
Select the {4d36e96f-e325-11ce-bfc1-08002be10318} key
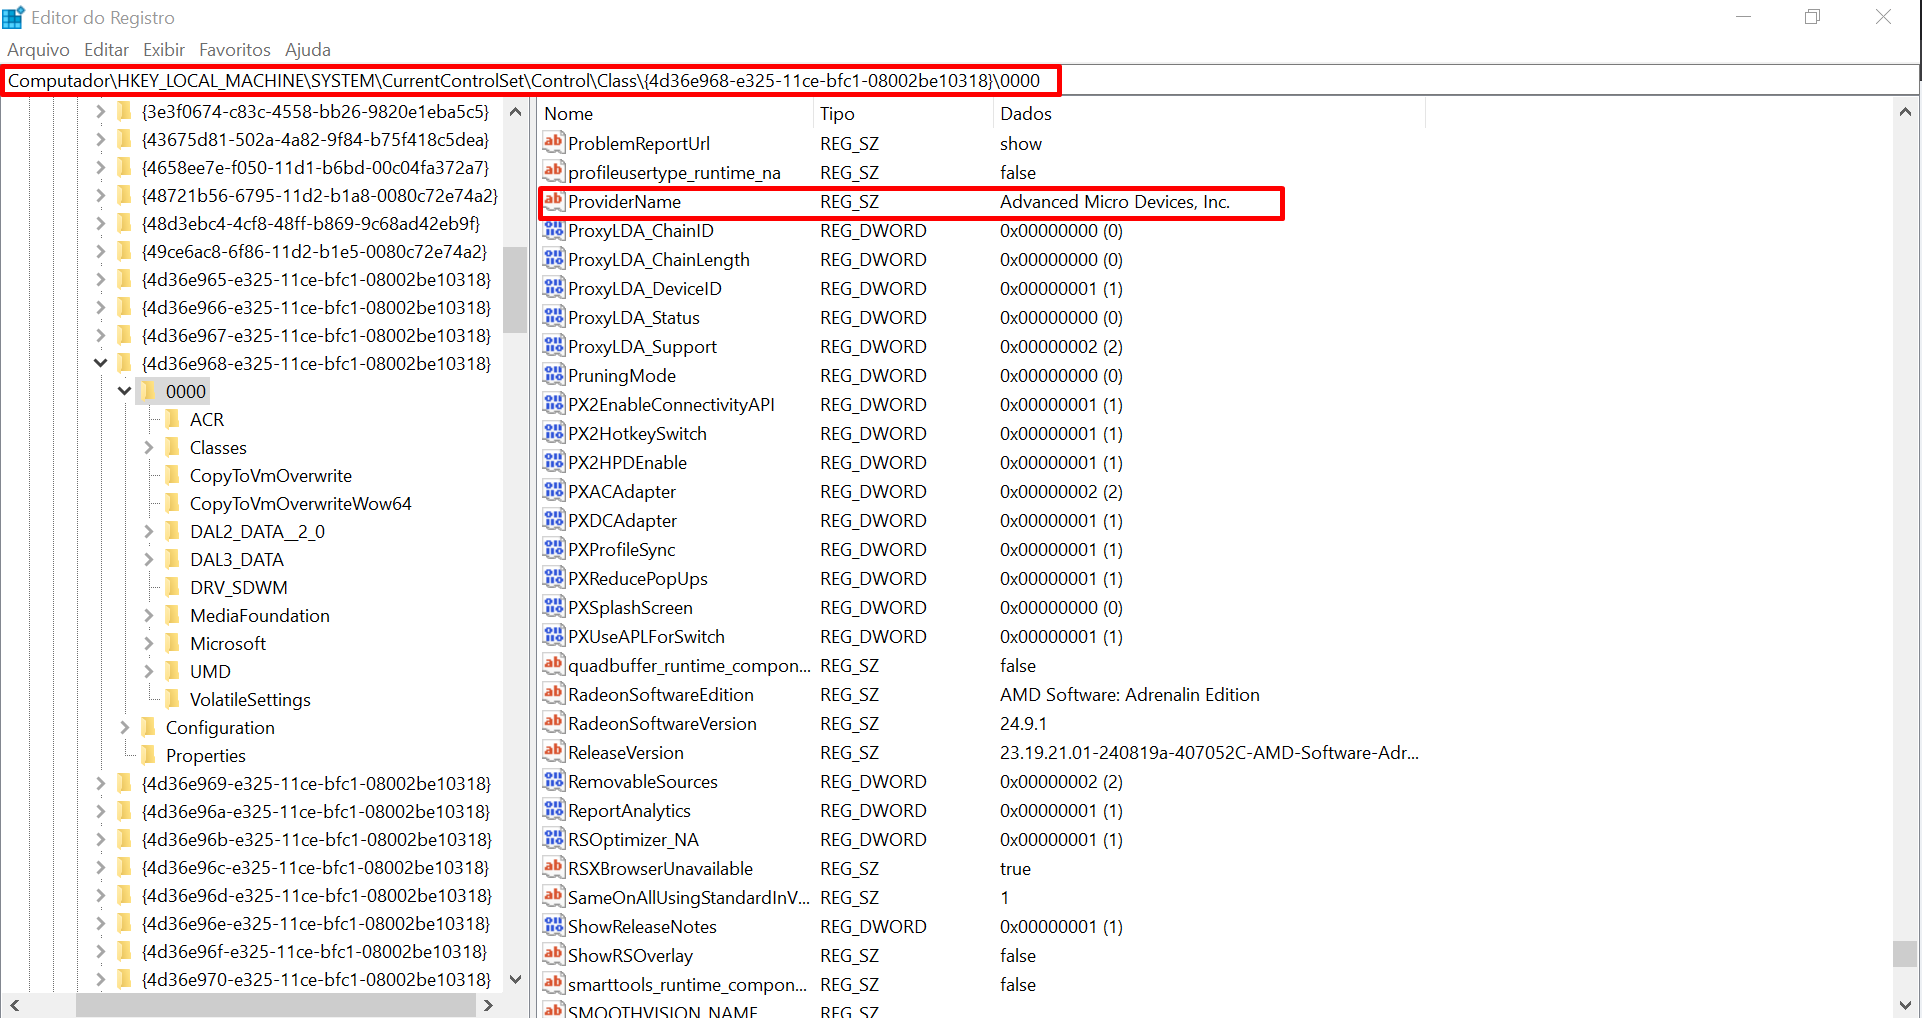[314, 951]
